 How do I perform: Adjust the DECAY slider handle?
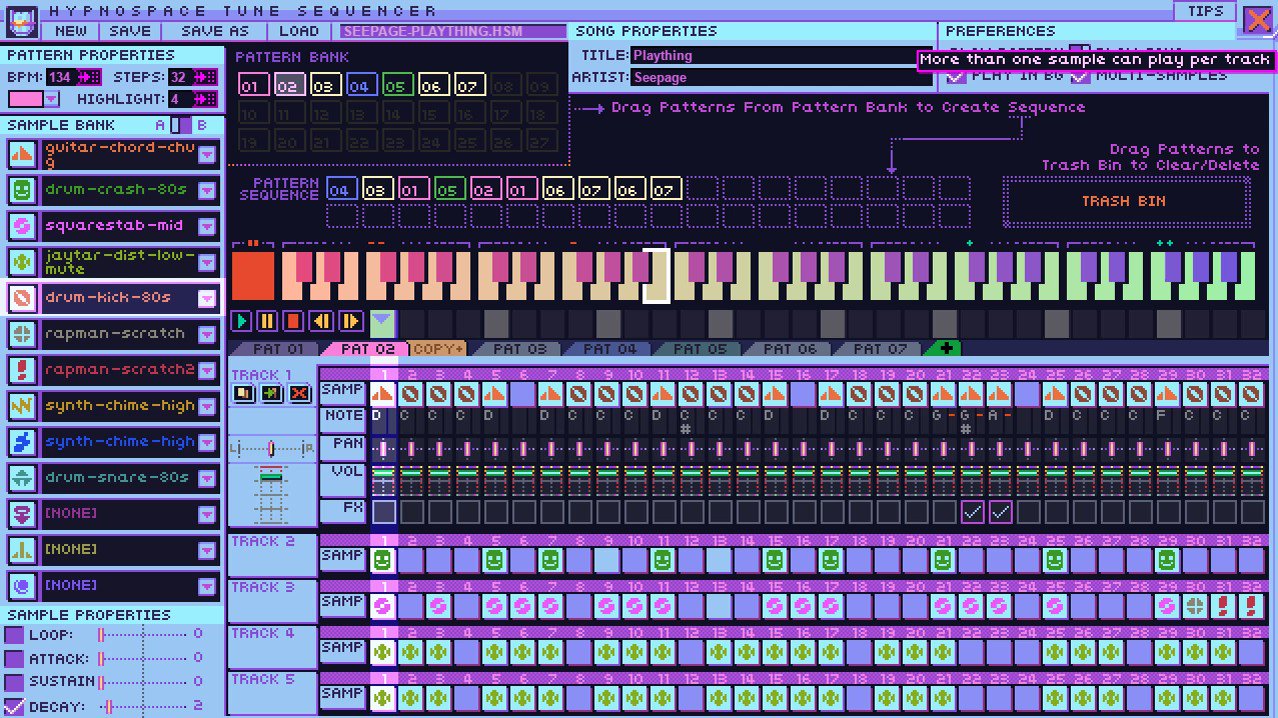[x=107, y=706]
